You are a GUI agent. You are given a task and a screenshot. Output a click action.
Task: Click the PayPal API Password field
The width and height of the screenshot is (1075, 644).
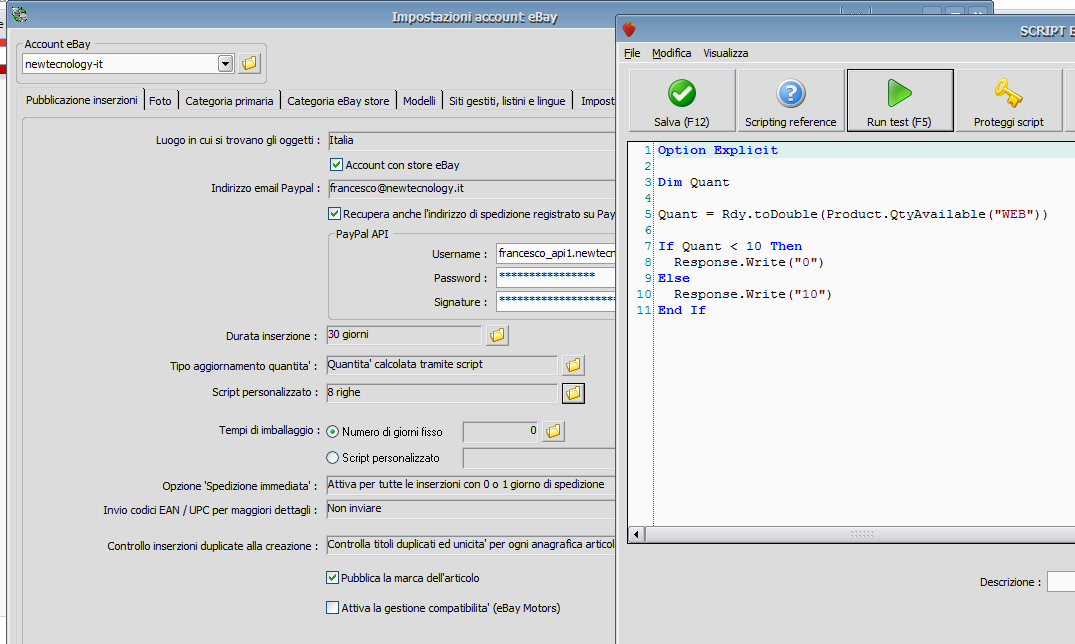click(x=555, y=277)
